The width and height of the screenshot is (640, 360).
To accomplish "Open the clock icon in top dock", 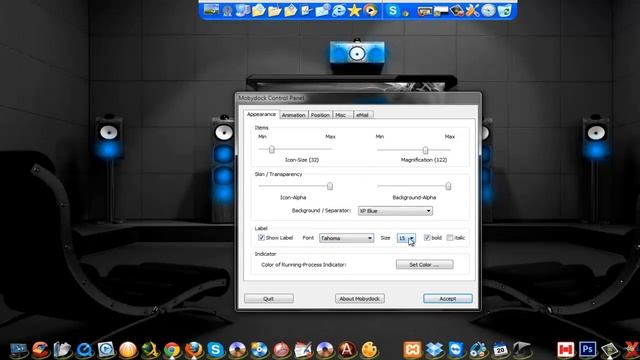I will tap(488, 11).
